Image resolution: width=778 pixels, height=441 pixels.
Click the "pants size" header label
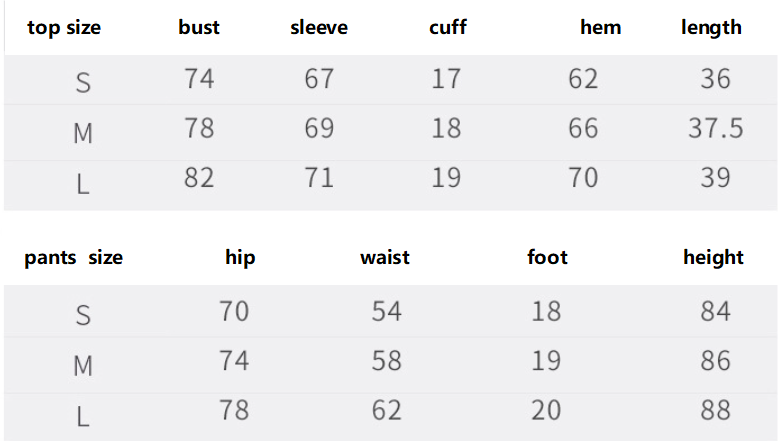[74, 258]
